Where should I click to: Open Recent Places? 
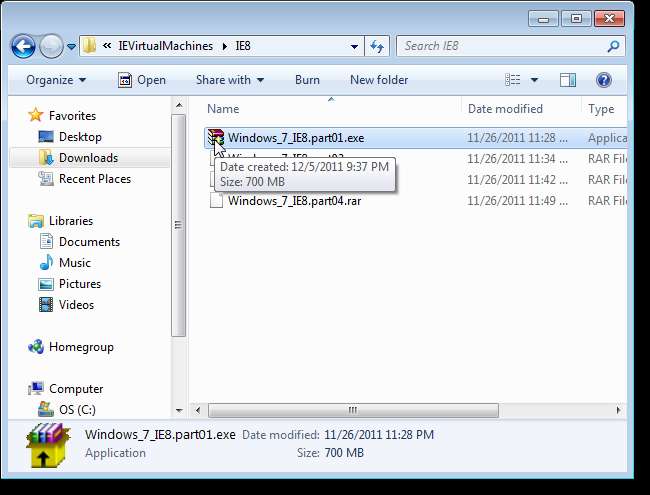click(x=95, y=179)
